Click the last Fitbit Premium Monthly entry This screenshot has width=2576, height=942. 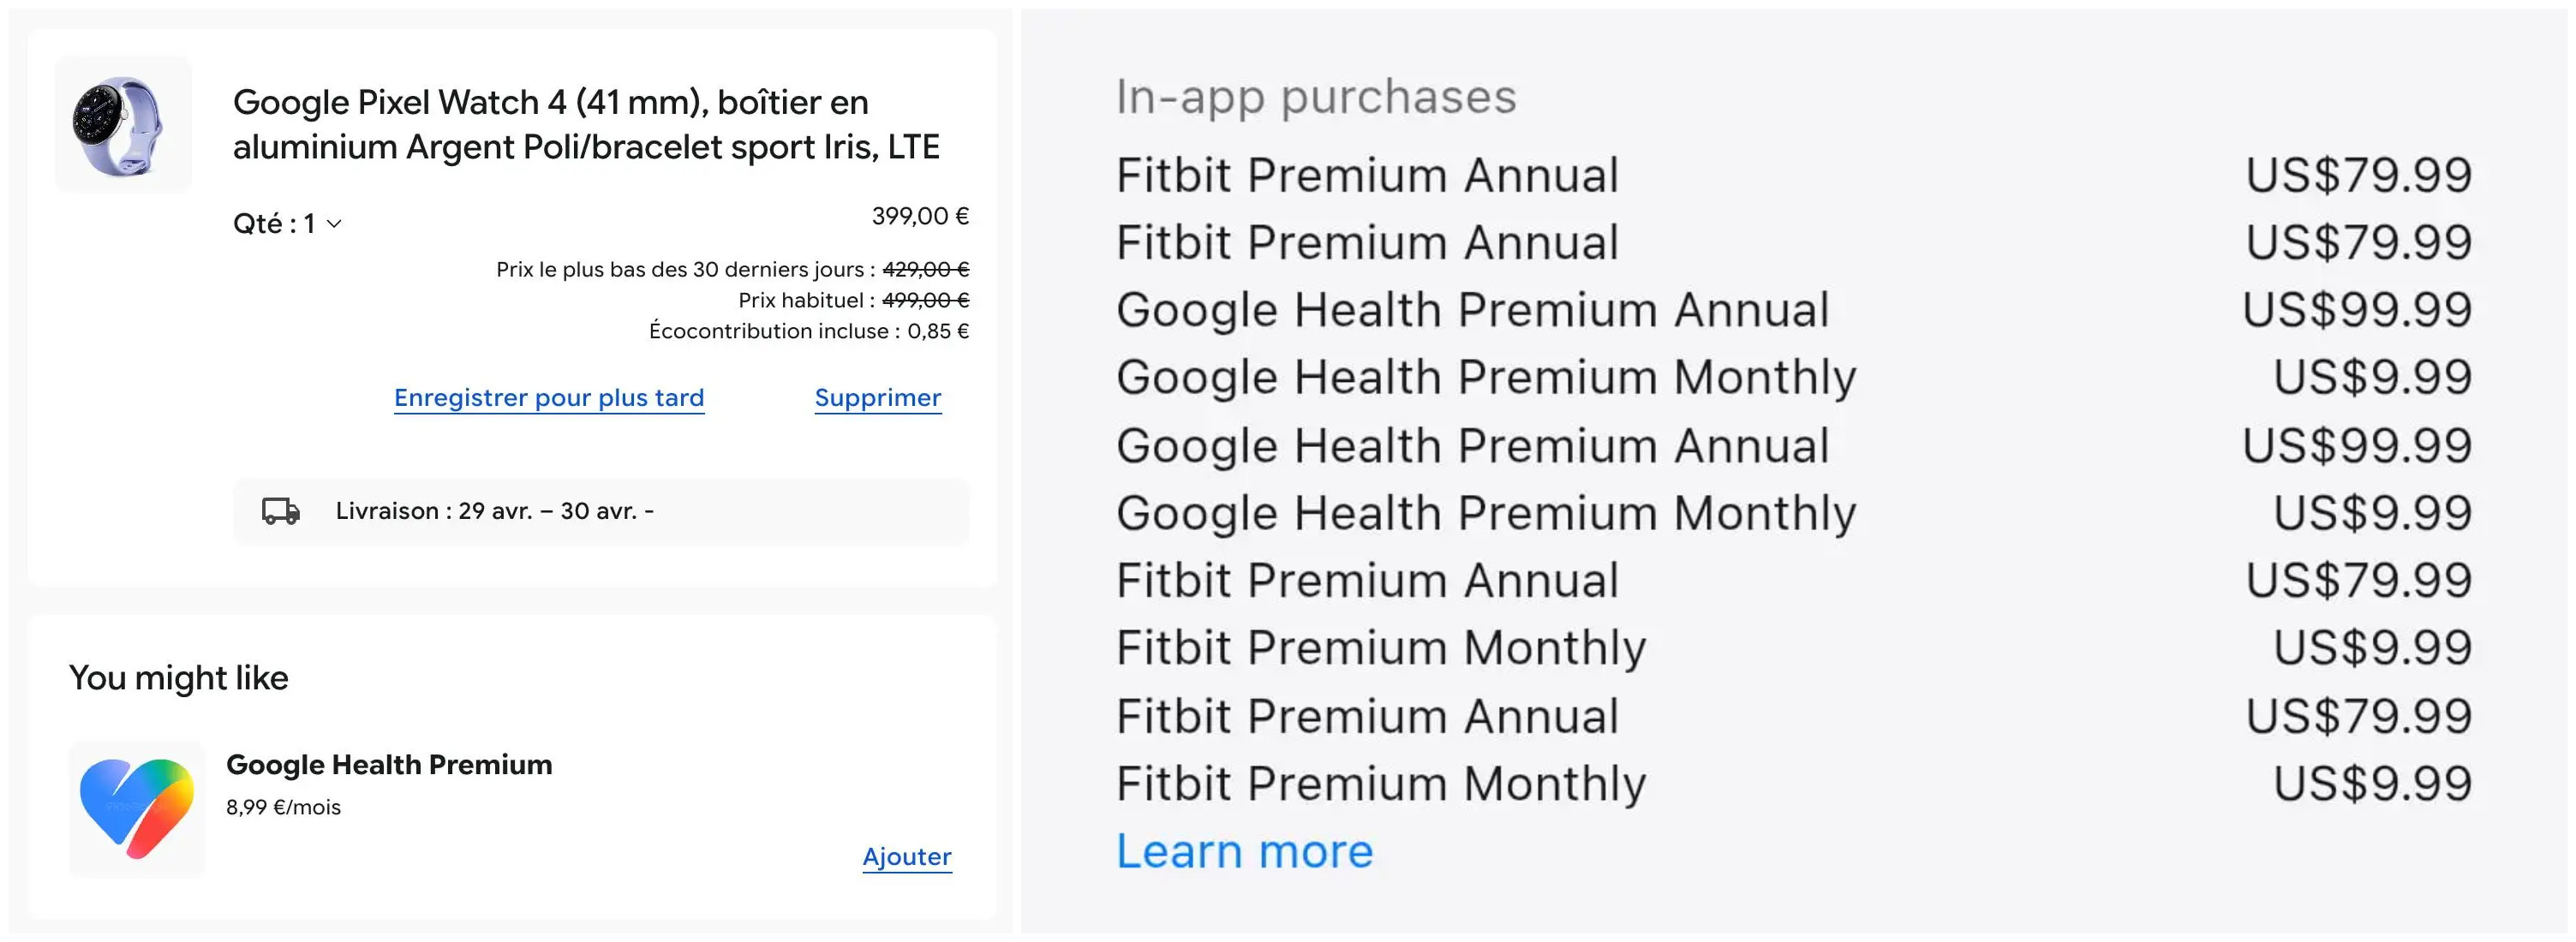pos(1380,783)
